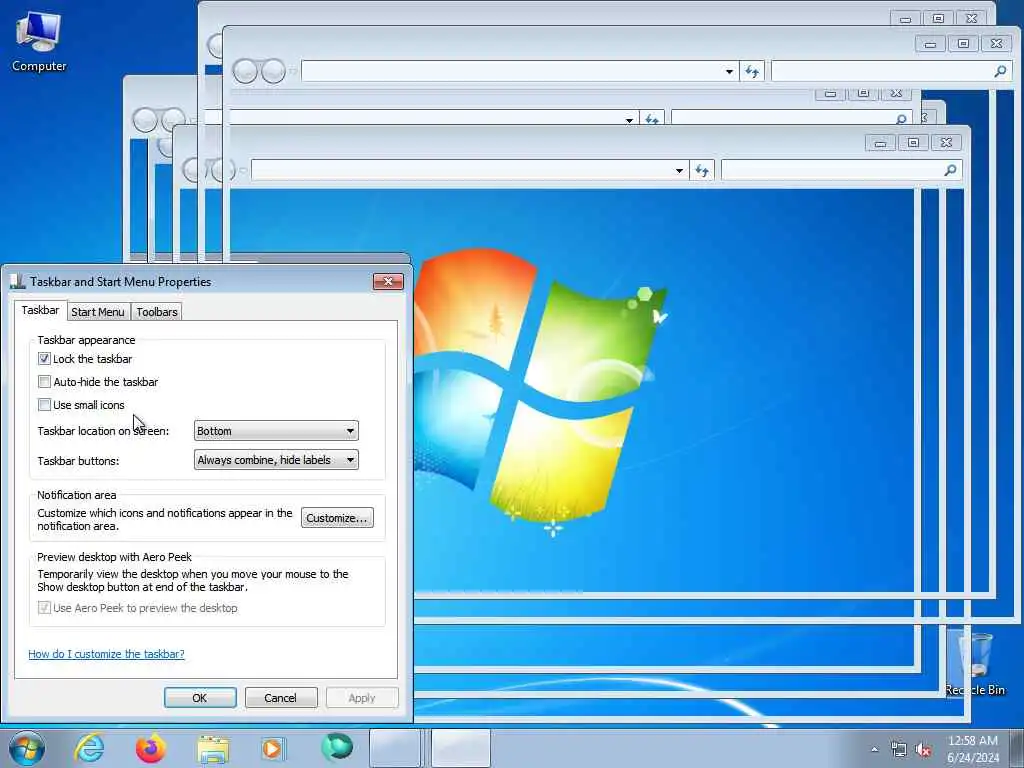Click the Use Aero Peek checkbox
This screenshot has height=768, width=1024.
44,608
